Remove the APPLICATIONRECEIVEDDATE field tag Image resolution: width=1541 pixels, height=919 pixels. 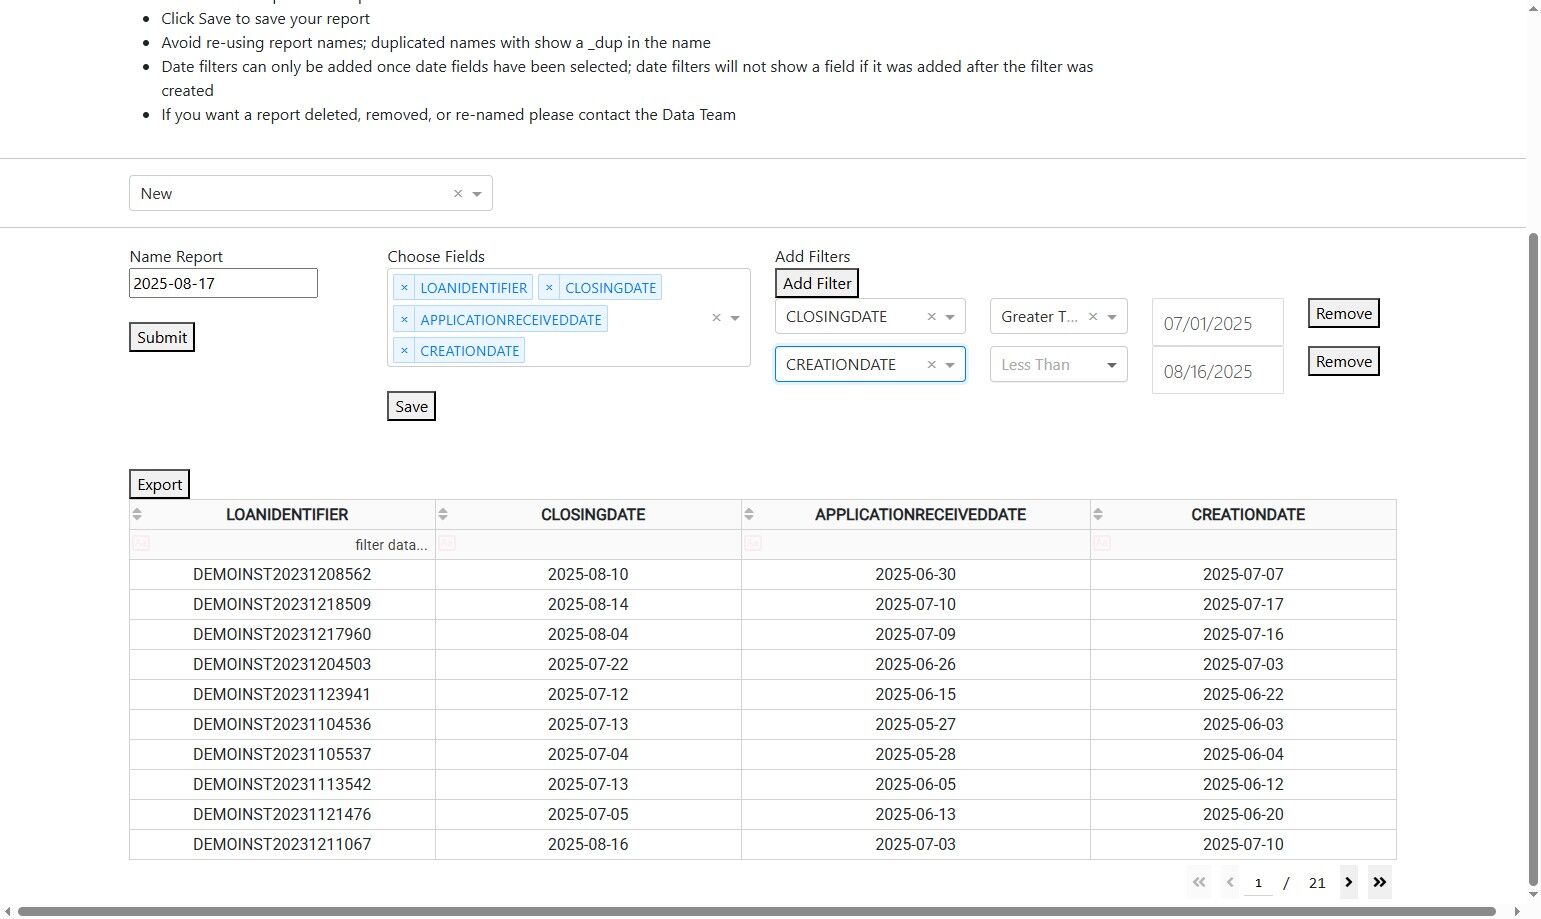click(404, 320)
